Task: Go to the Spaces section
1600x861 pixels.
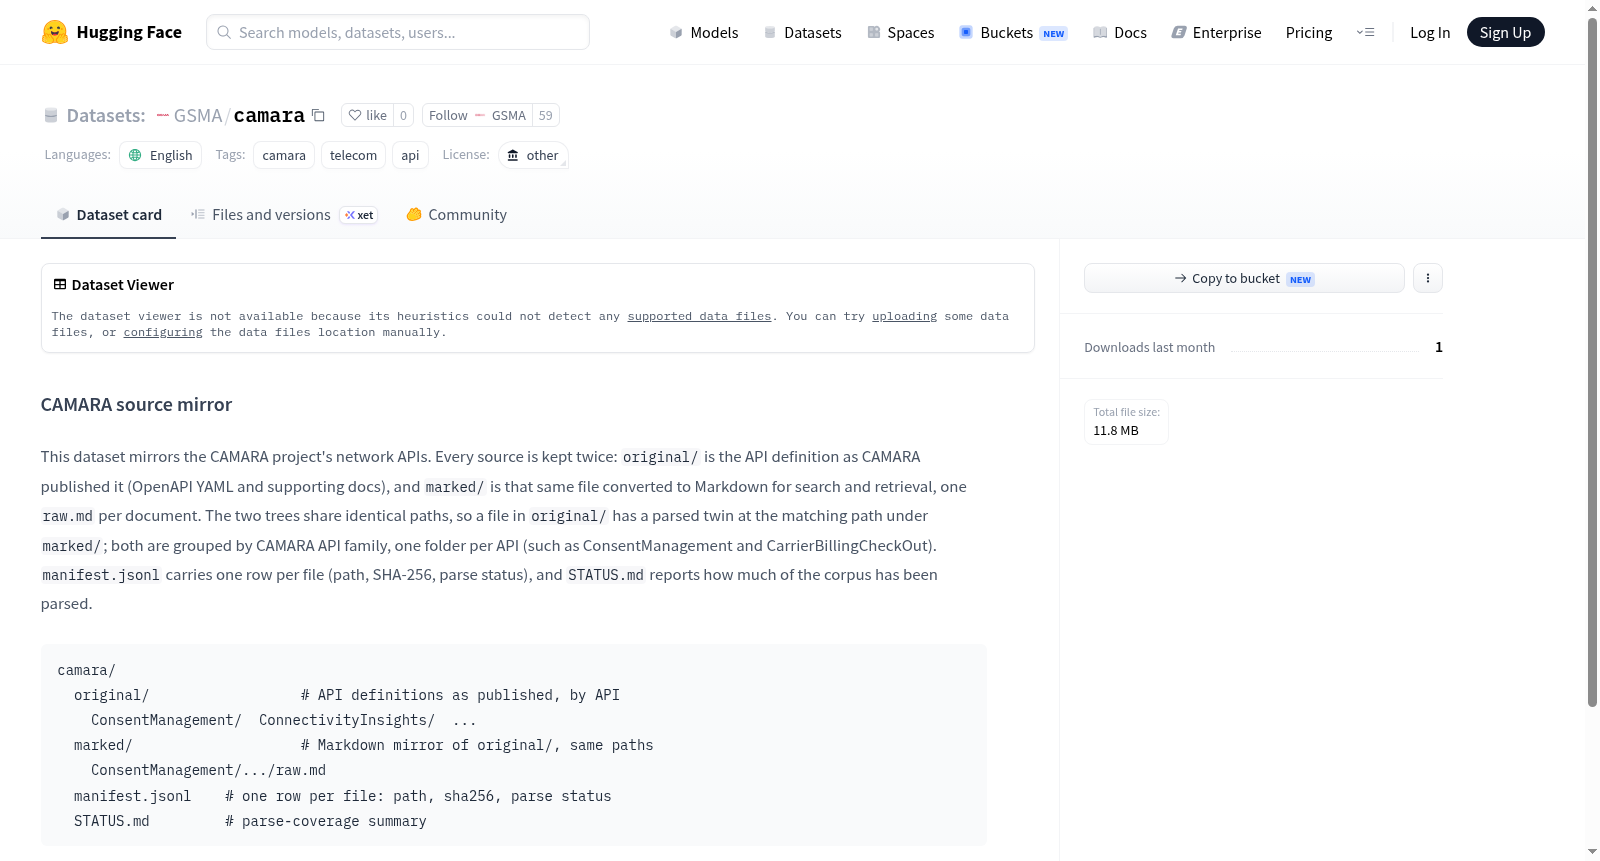Action: point(900,32)
